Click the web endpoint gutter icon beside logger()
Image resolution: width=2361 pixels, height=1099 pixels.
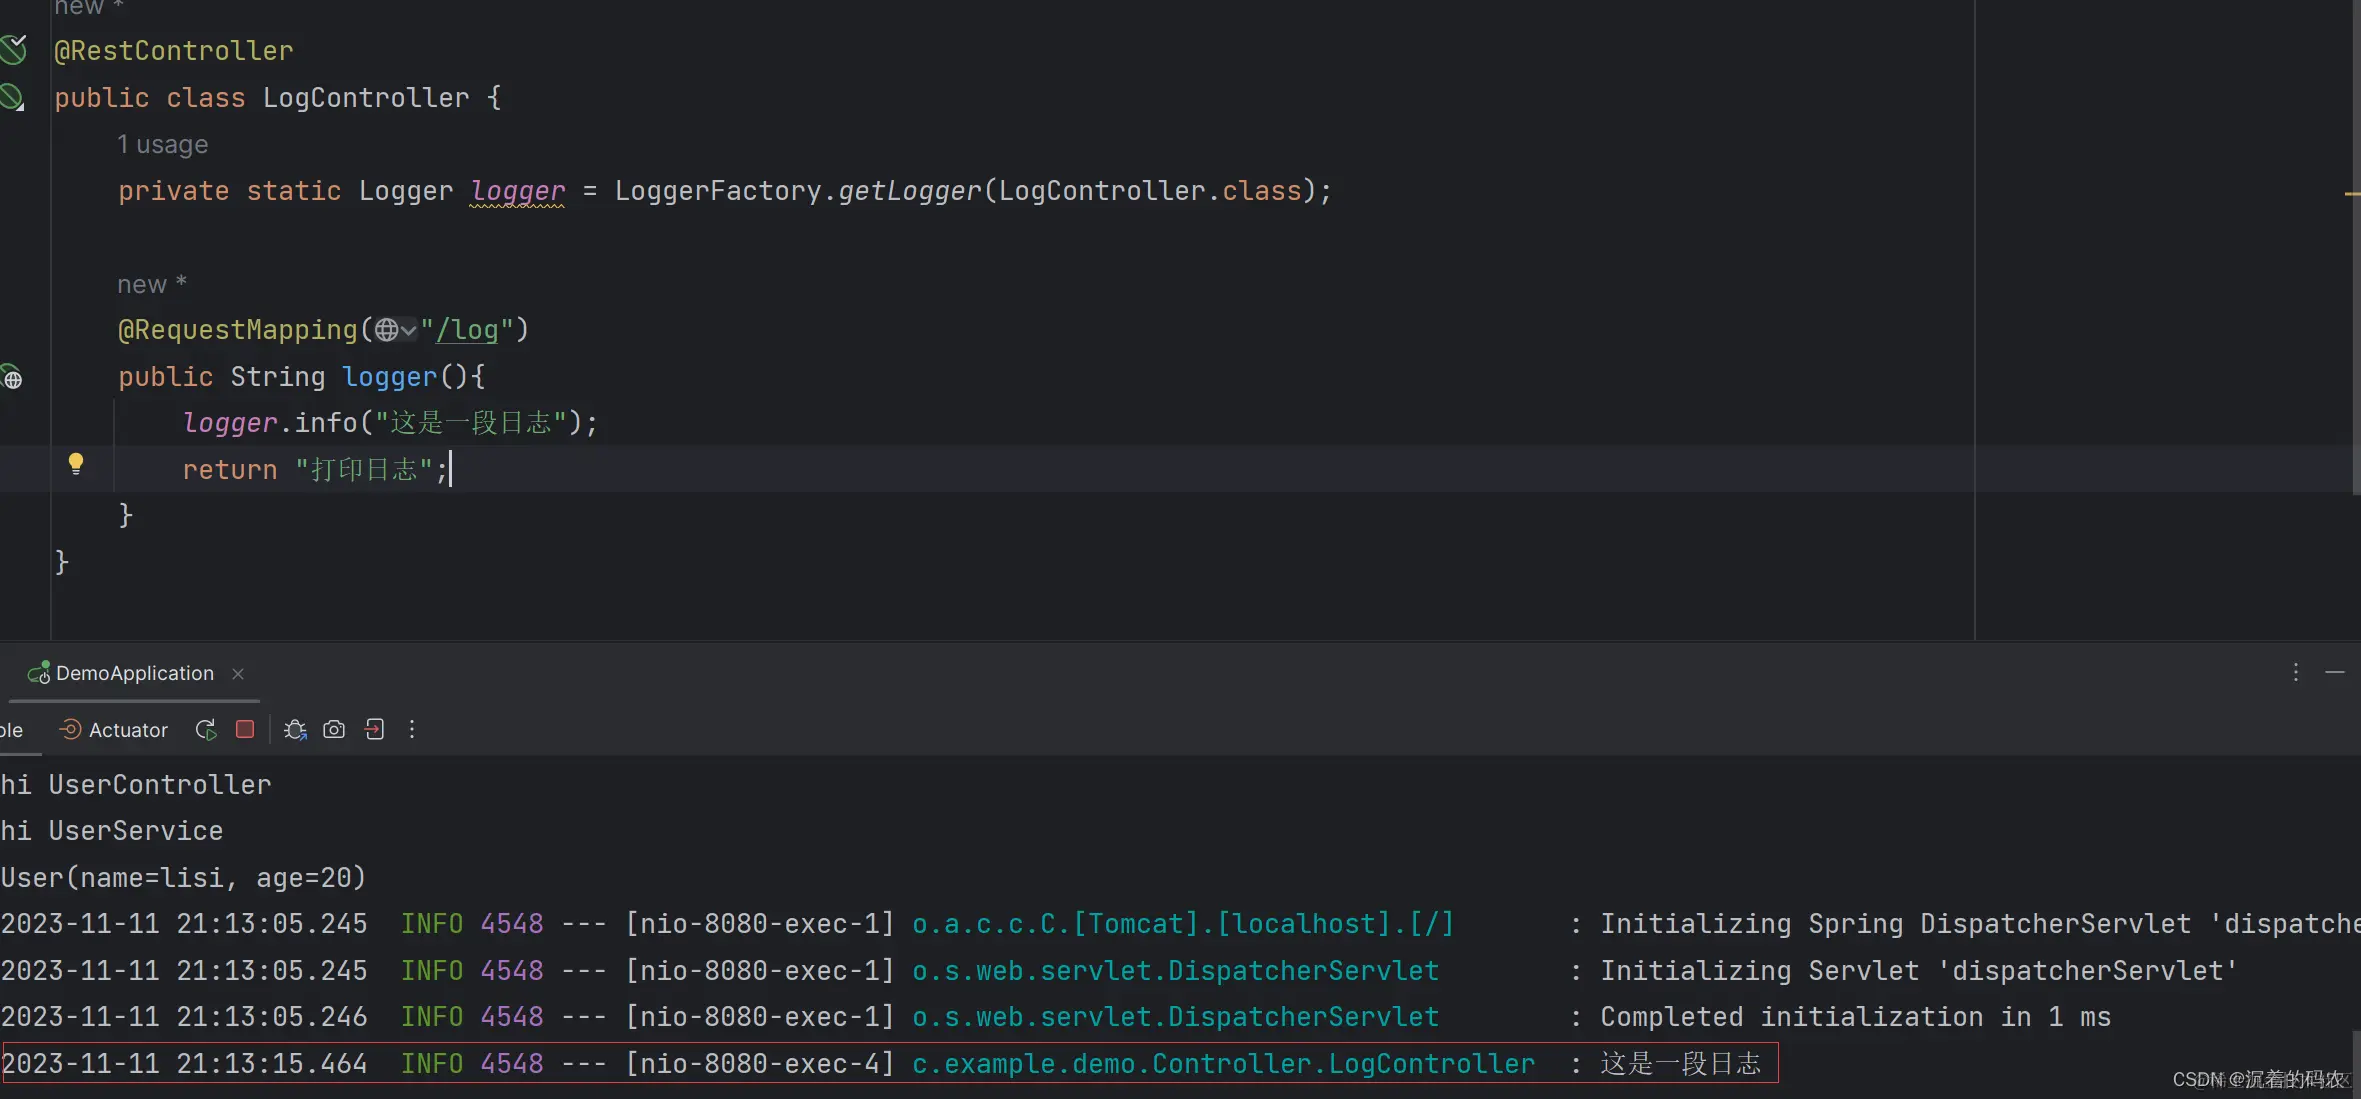pos(12,378)
